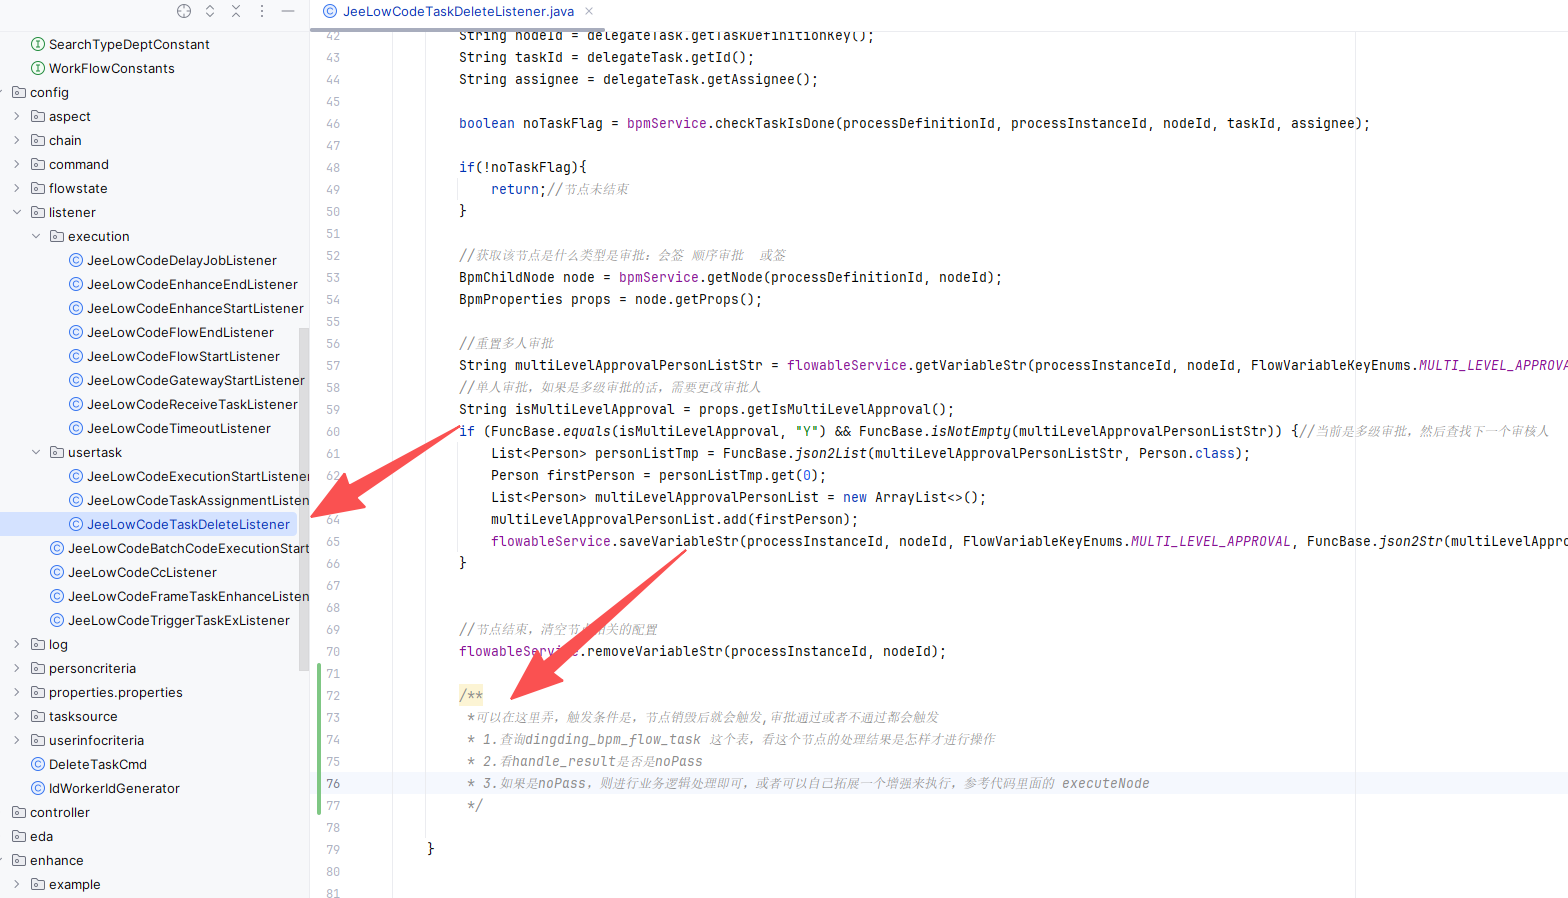Switch to JeeLowCodeTaskDeleteListener.java editor tab
This screenshot has height=898, width=1568.
coord(457,11)
